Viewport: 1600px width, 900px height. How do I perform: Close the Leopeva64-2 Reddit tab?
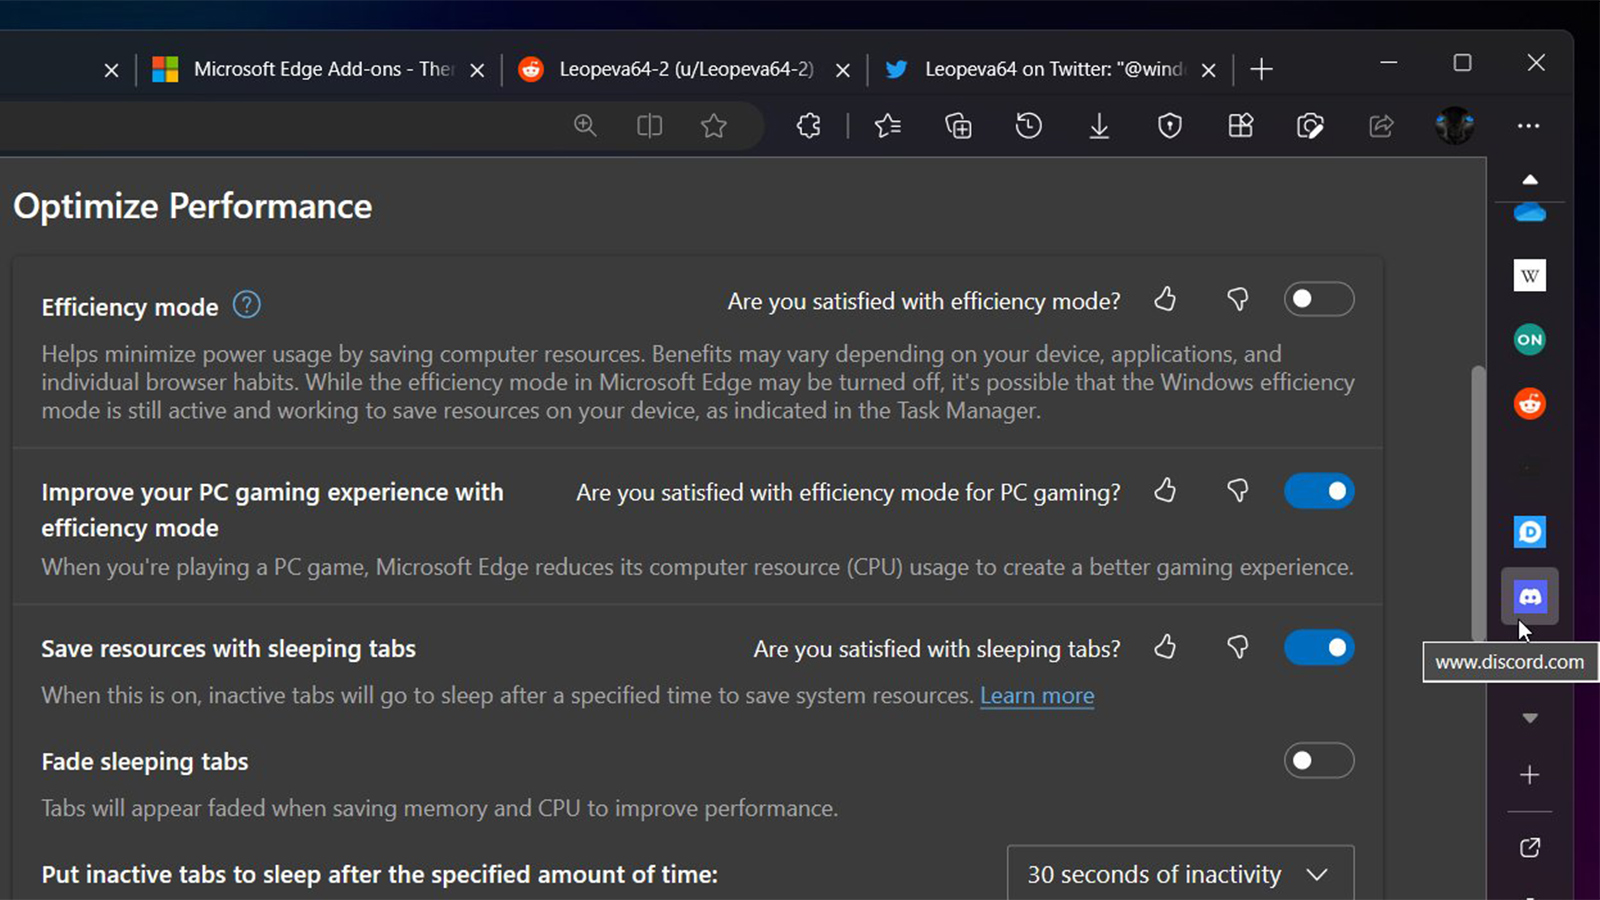(x=843, y=70)
